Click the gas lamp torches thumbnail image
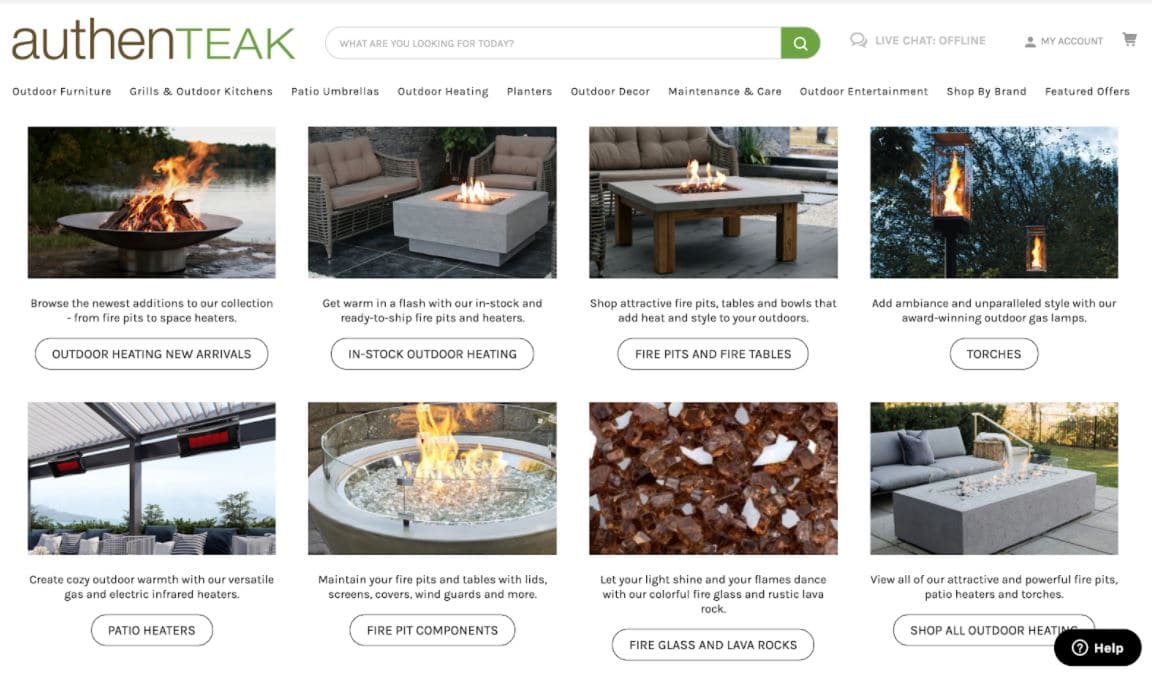 994,202
